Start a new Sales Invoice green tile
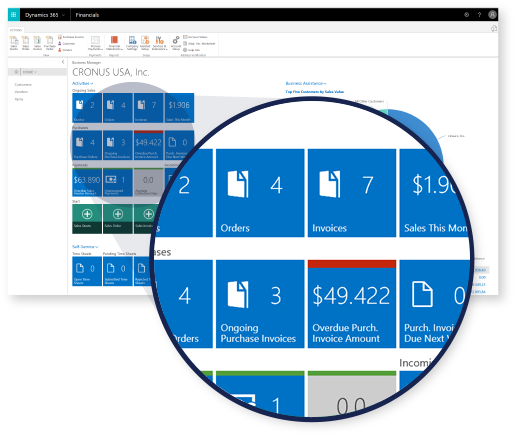Screen dimensions: 514x435 [145, 219]
